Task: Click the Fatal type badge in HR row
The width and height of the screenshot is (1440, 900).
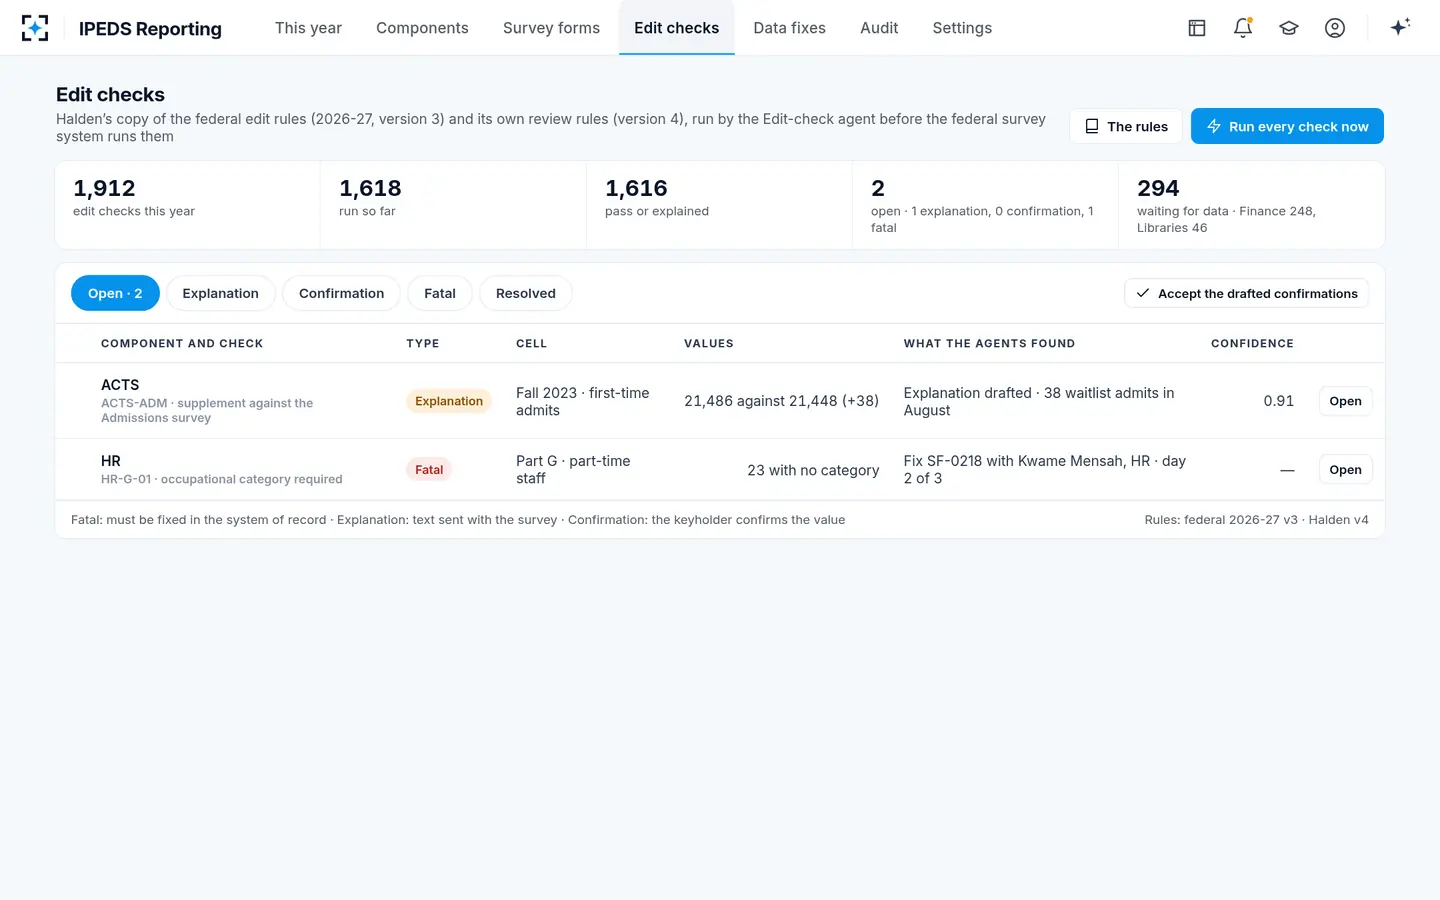Action: click(429, 470)
